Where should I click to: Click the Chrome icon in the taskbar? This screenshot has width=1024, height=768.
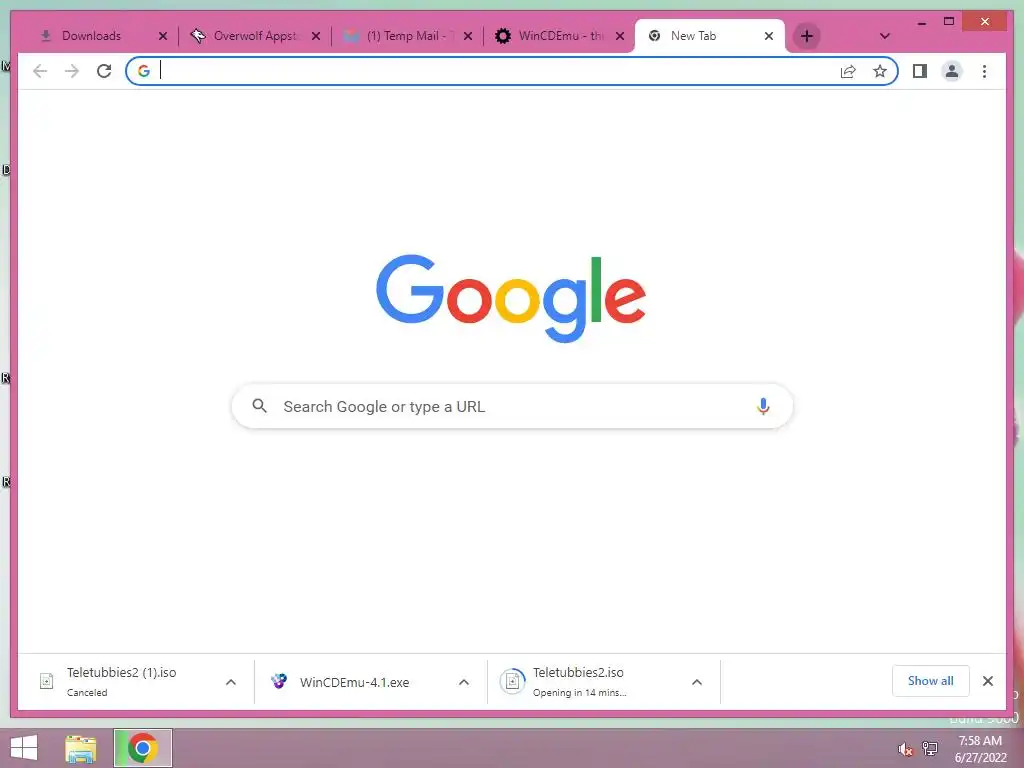click(142, 748)
